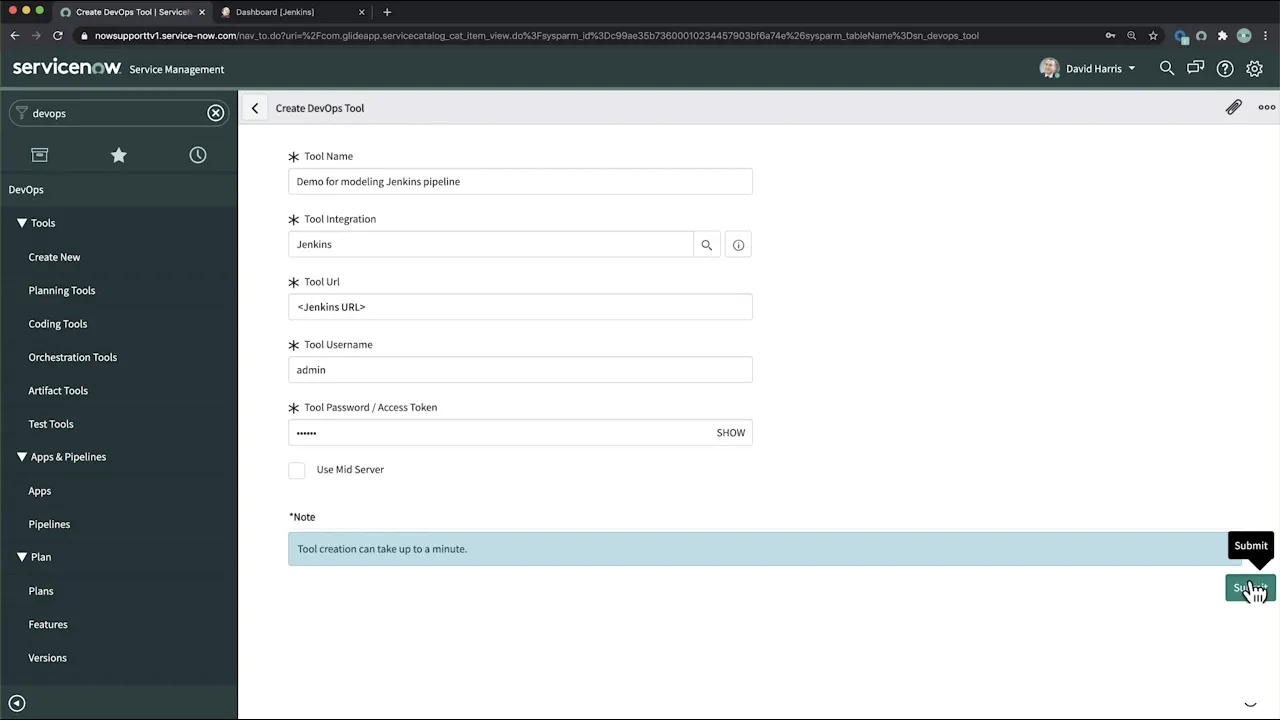Show the Tool Password by clicking SHOW

point(730,432)
